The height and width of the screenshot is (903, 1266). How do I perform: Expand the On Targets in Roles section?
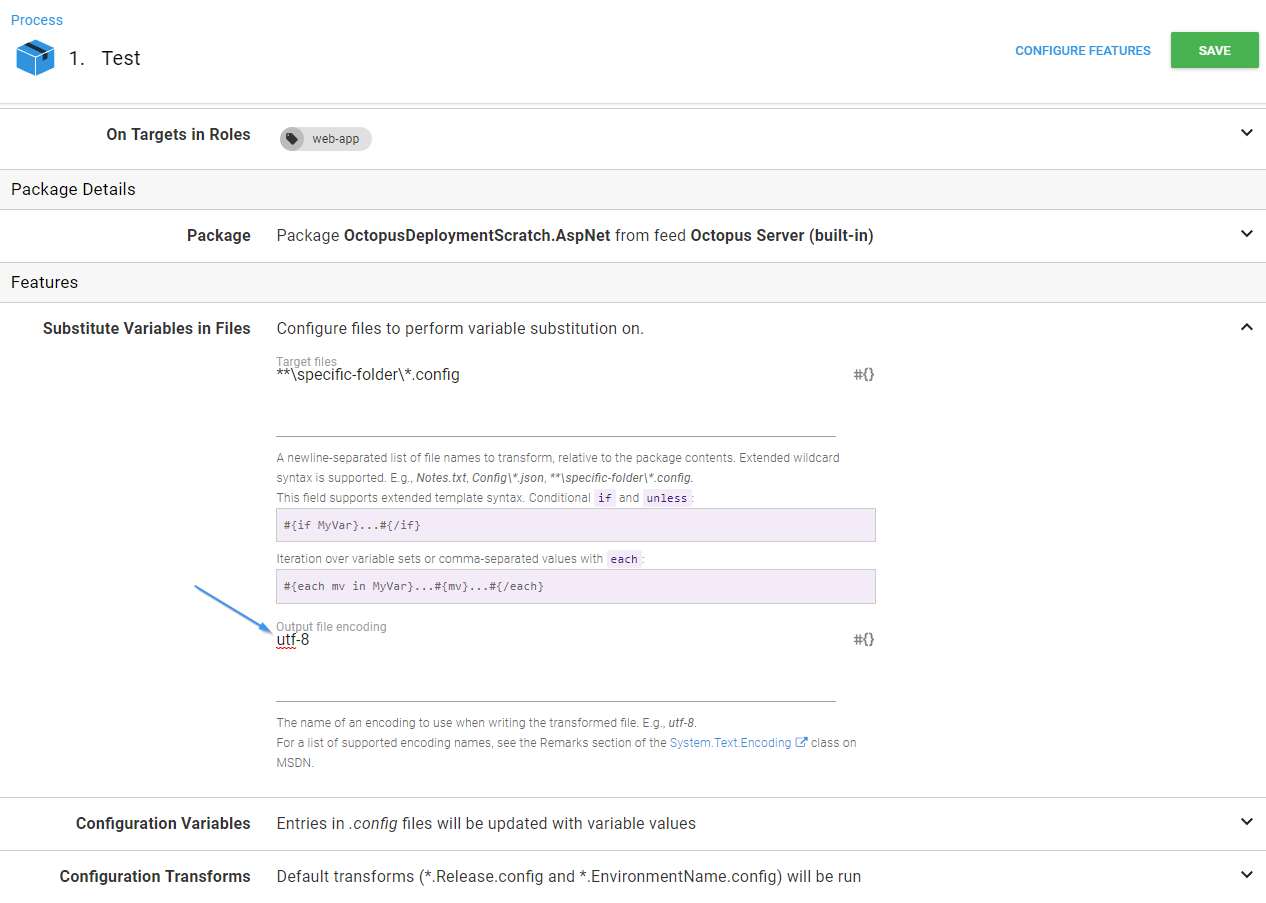point(1247,132)
